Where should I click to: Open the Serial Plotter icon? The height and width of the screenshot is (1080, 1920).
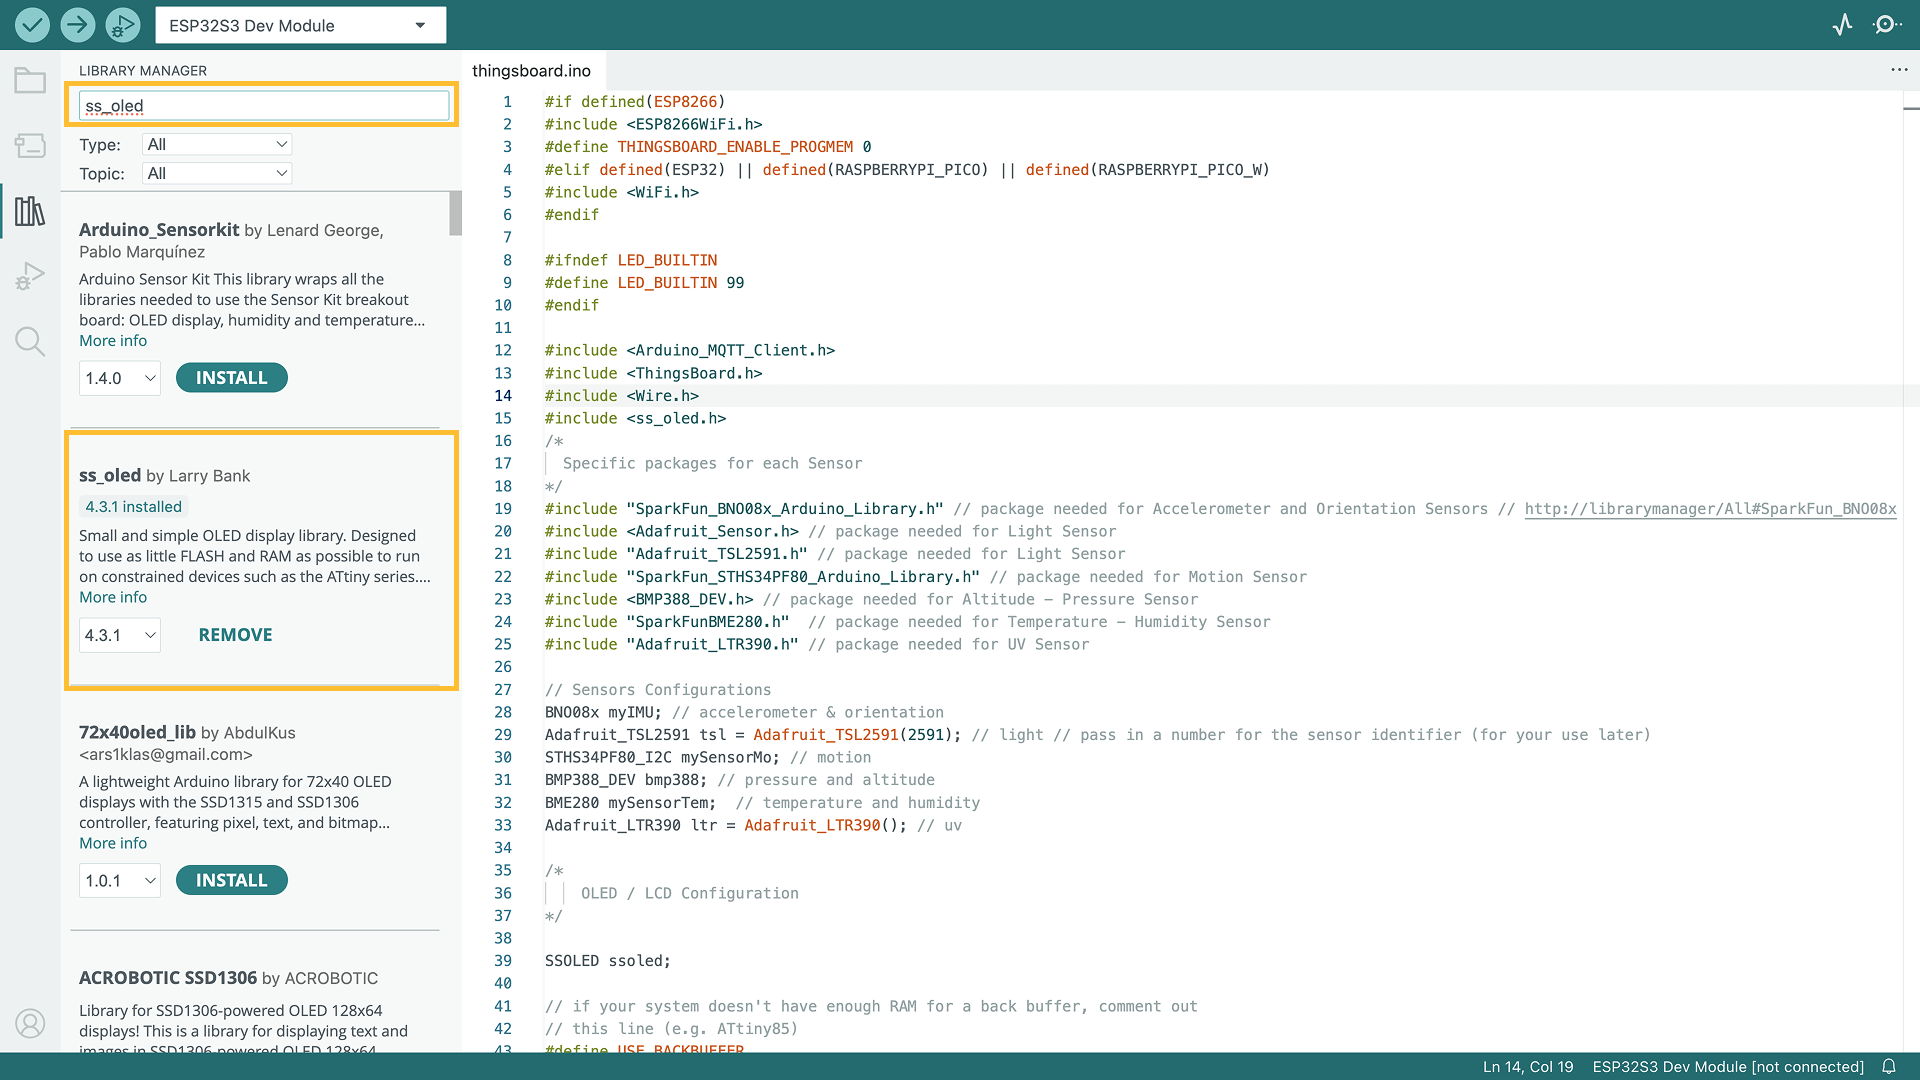coord(1842,25)
